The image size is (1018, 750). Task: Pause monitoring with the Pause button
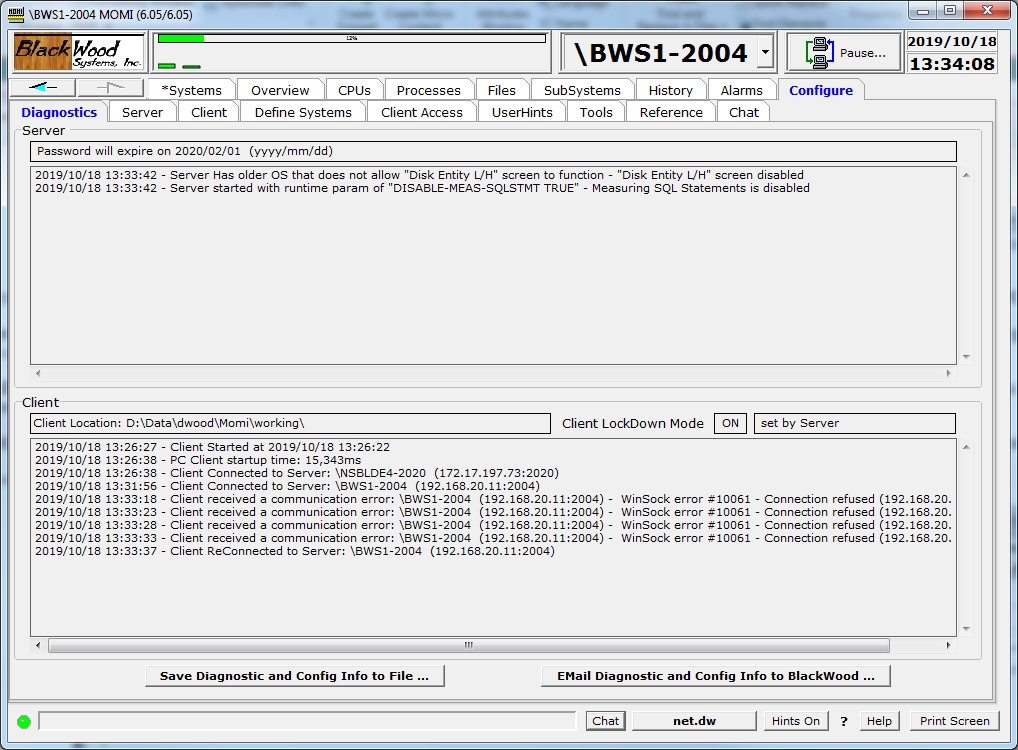pyautogui.click(x=844, y=53)
